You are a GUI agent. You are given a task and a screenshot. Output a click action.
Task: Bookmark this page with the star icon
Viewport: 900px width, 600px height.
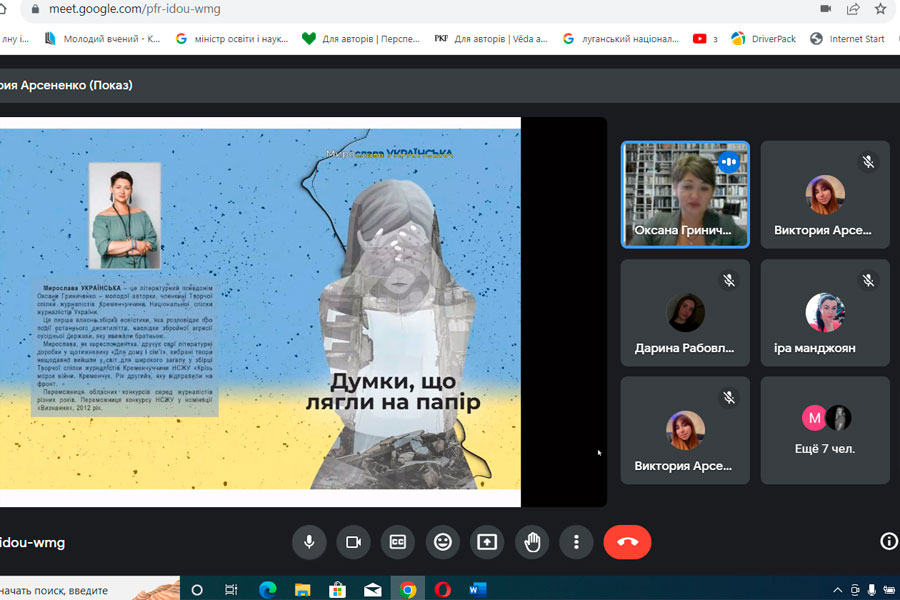click(x=880, y=9)
